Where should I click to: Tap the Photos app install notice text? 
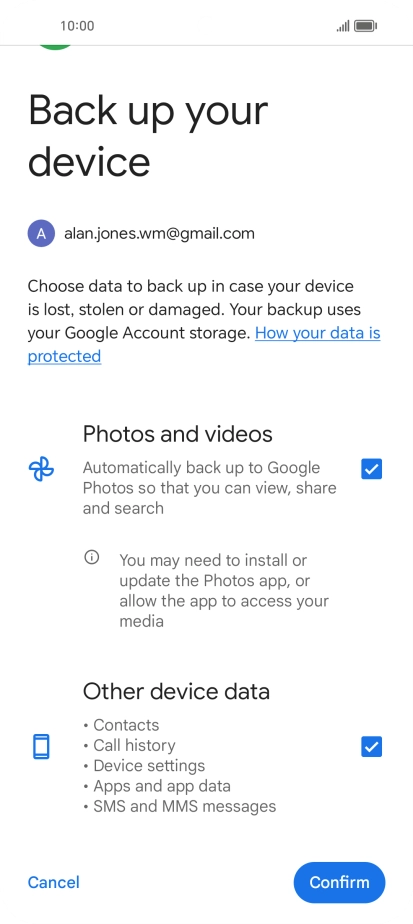click(x=224, y=590)
